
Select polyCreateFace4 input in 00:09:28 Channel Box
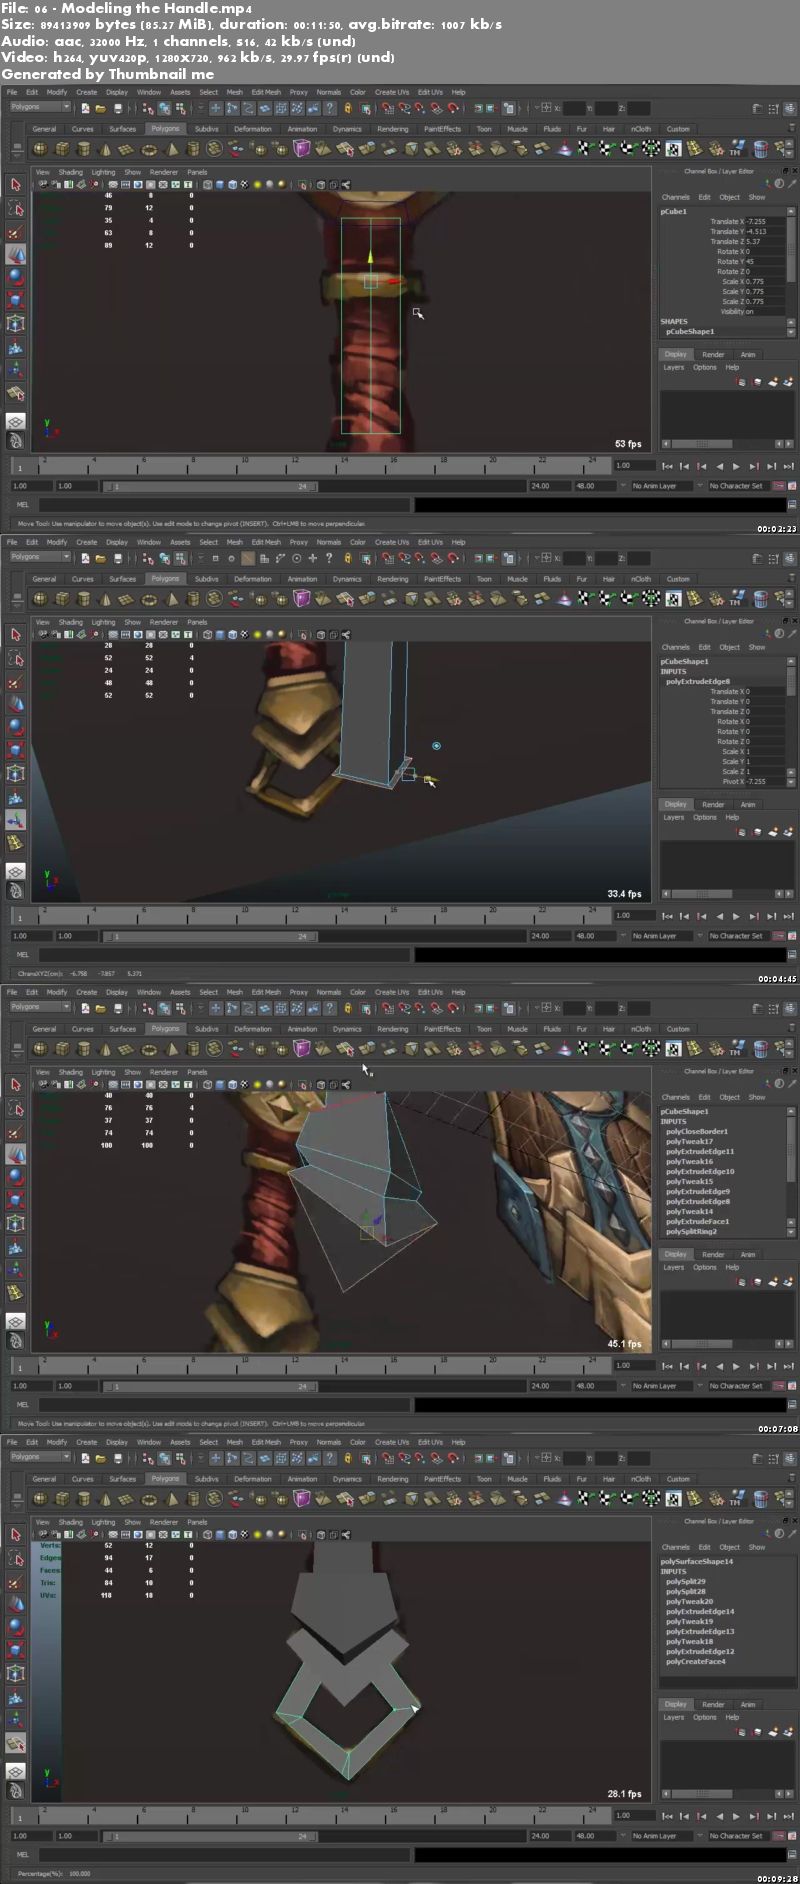[x=696, y=1662]
